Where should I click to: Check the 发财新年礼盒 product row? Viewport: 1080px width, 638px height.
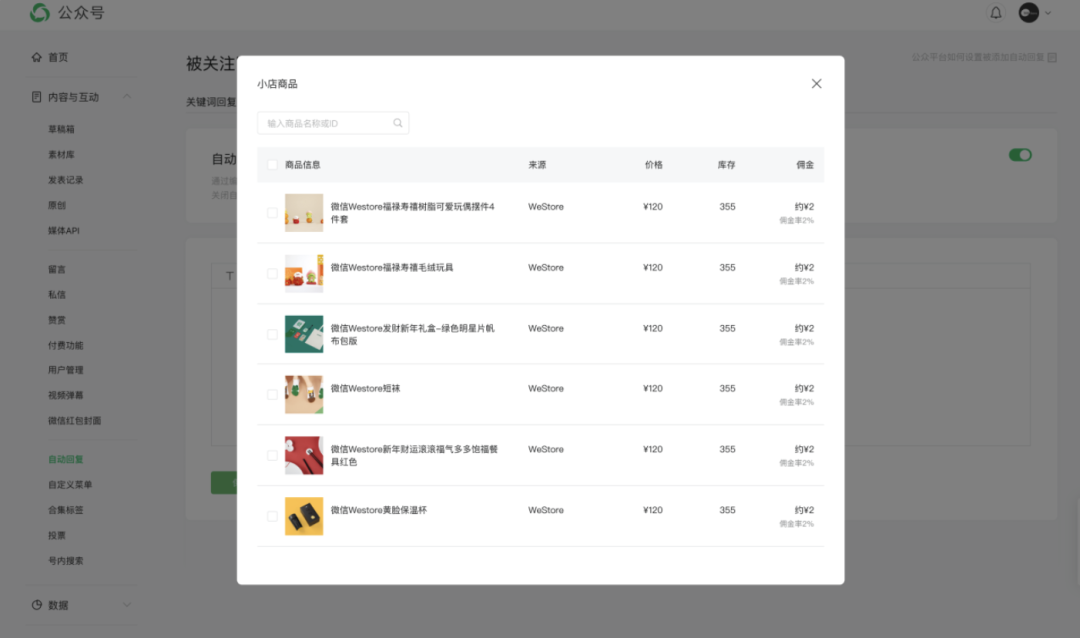click(272, 334)
